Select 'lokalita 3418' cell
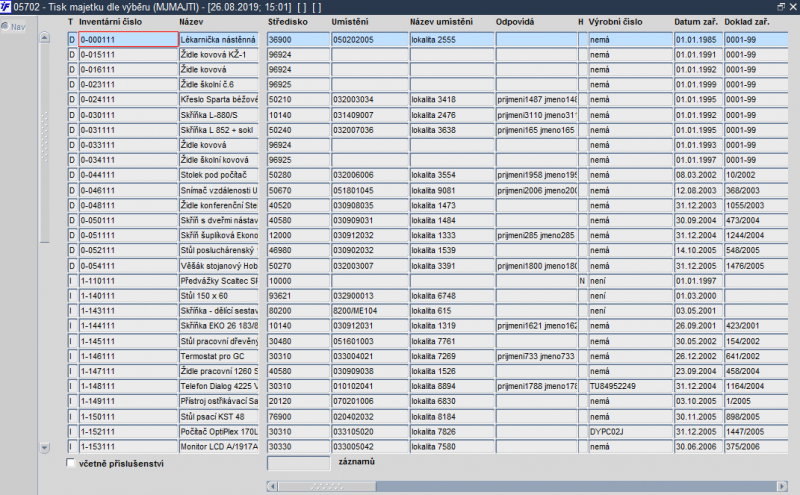The width and height of the screenshot is (800, 495). click(x=452, y=100)
